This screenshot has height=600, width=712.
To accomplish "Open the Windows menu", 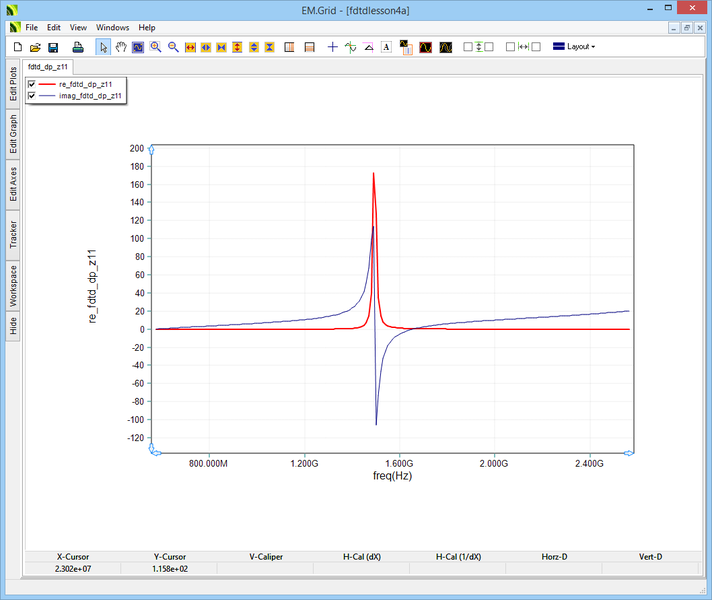I will (x=112, y=27).
